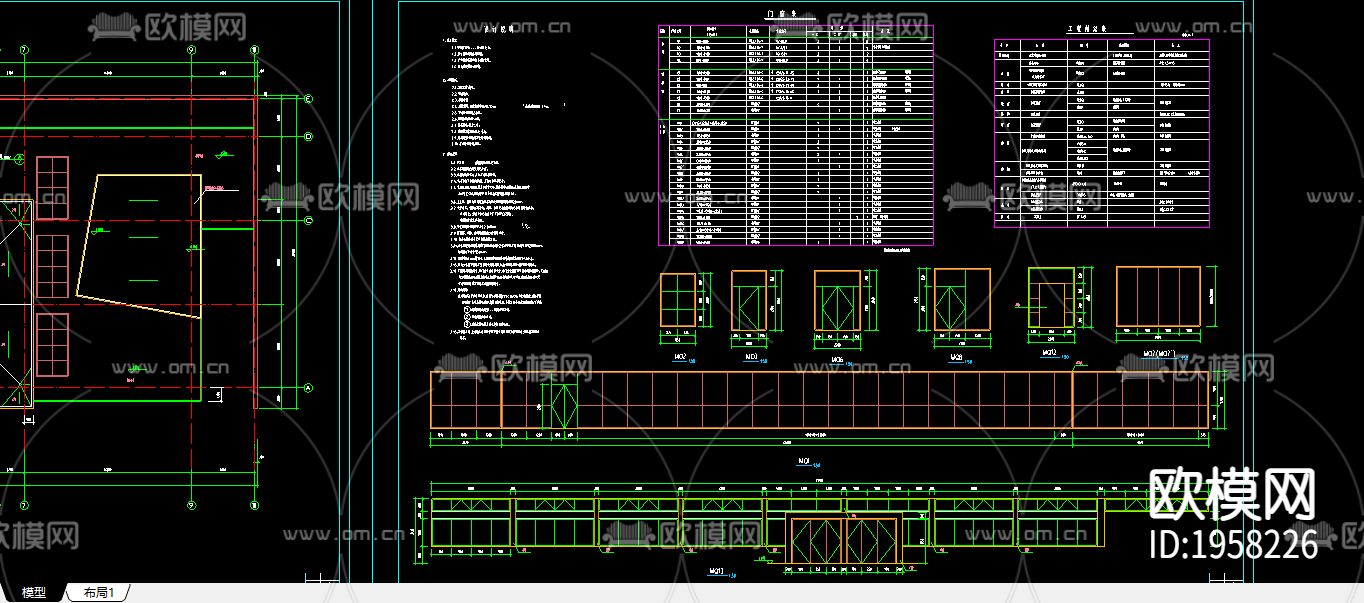This screenshot has height=603, width=1364.
Task: Select the long orange curtain wall elevation
Action: 820,400
